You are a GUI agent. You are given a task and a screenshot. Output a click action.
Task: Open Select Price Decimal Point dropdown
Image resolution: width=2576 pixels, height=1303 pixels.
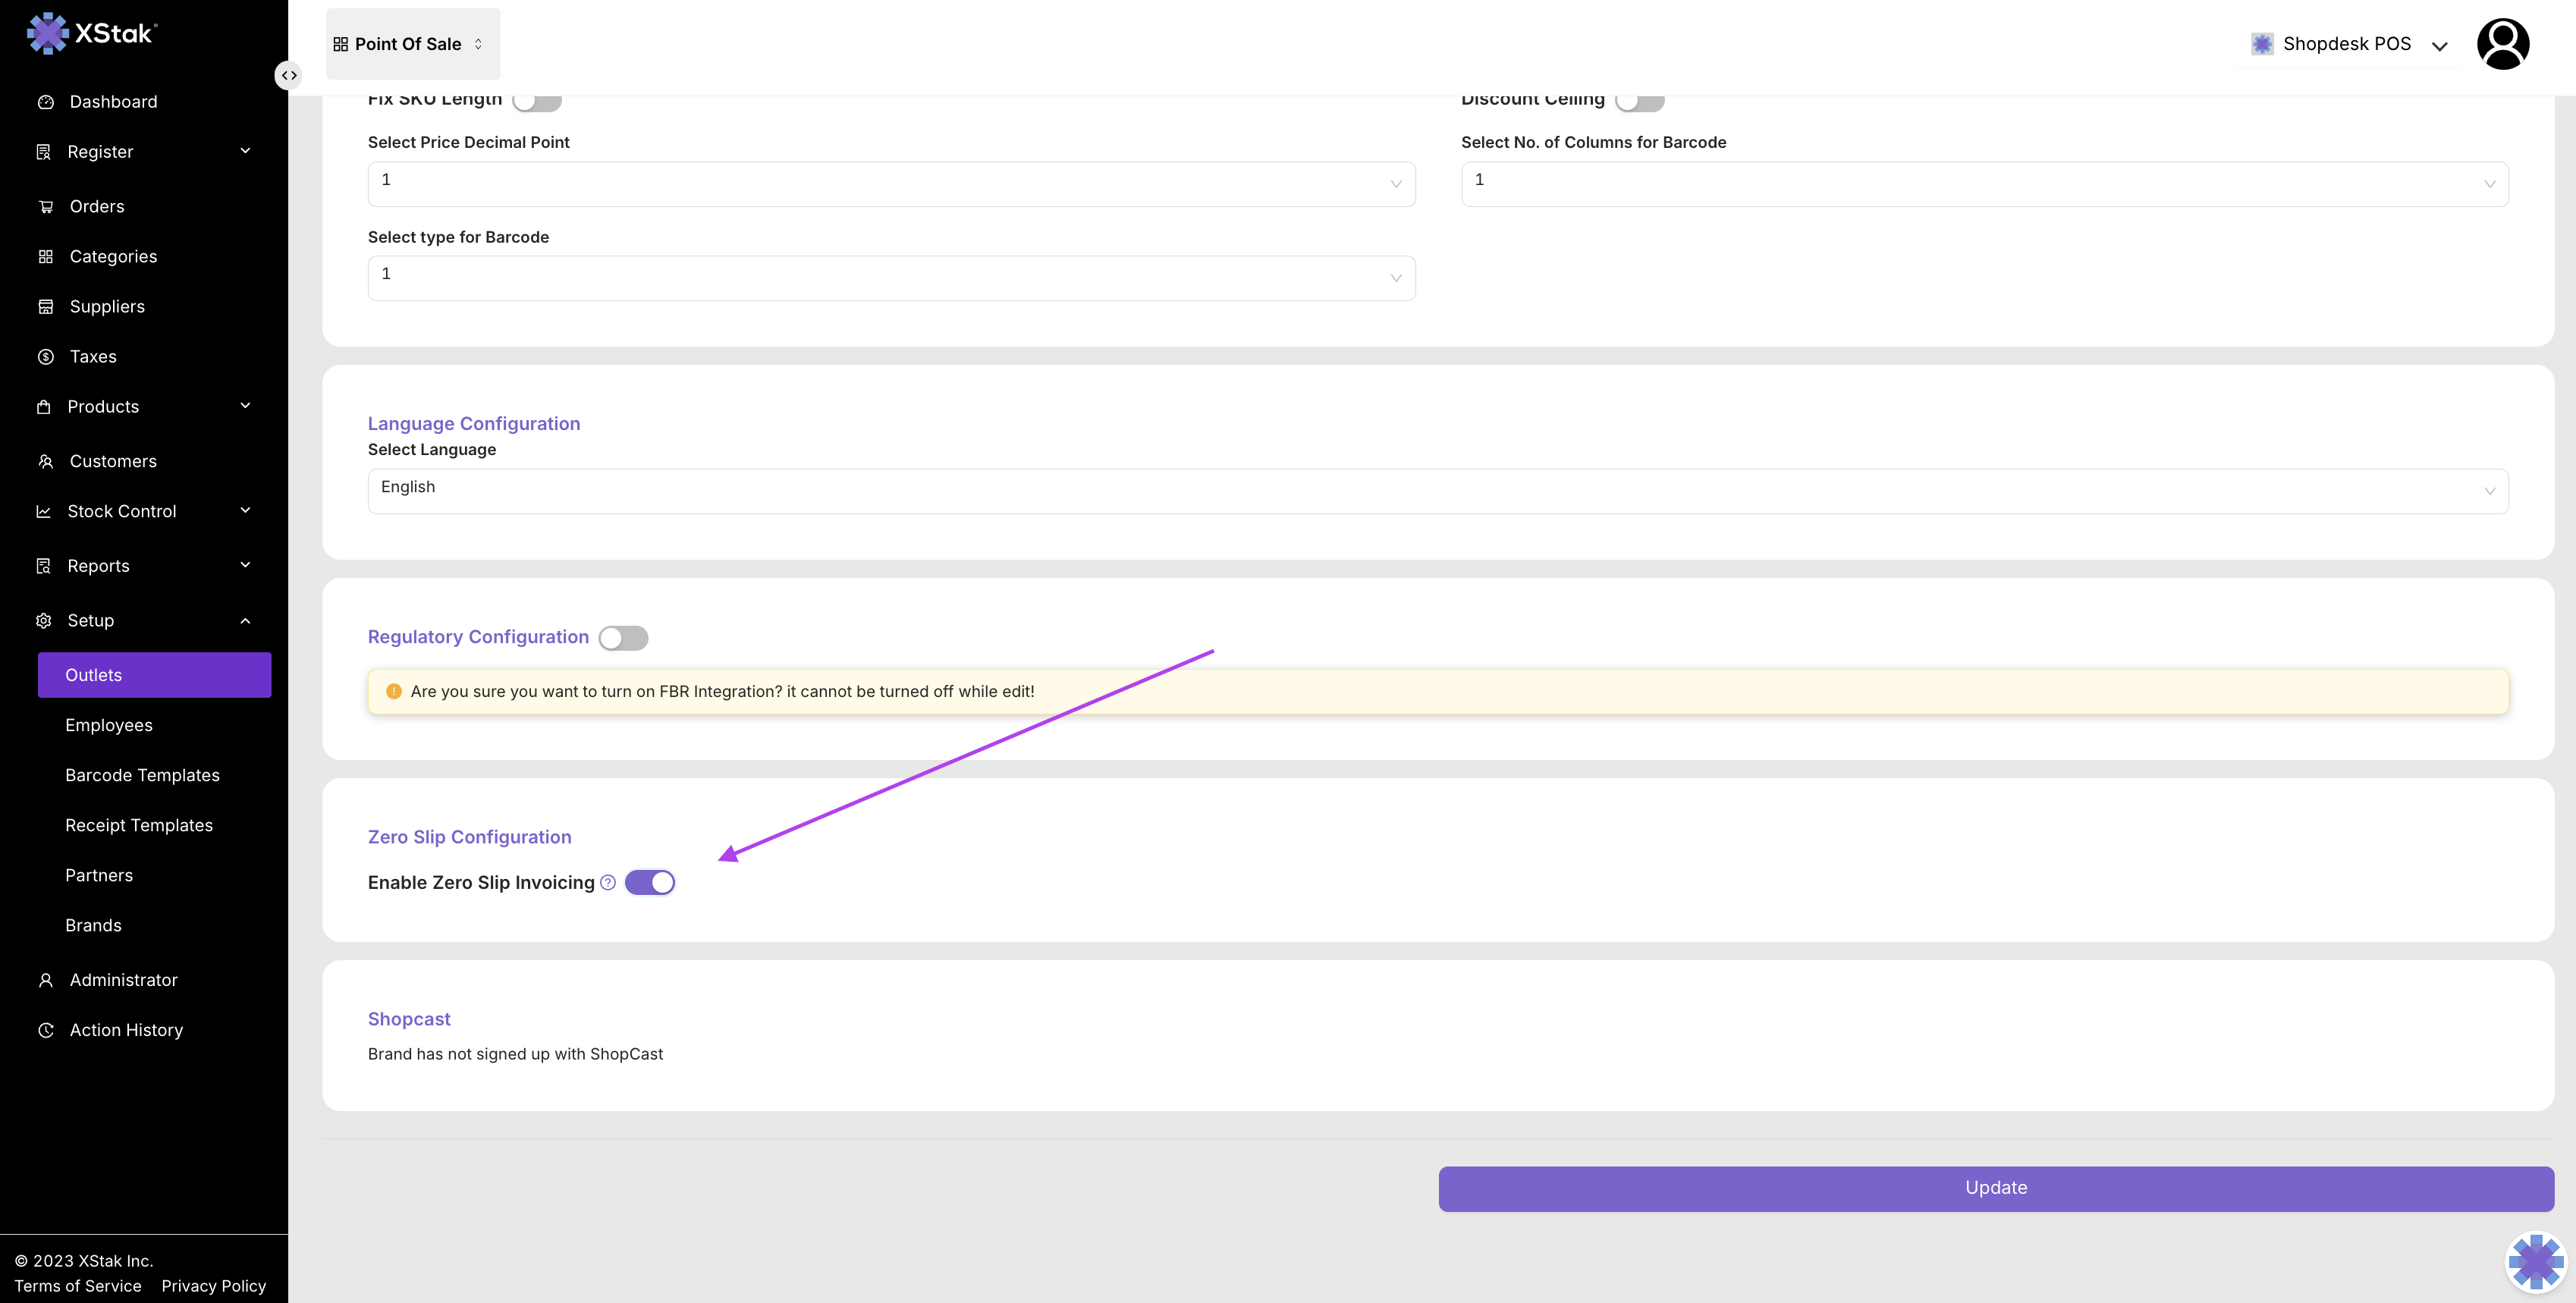[x=891, y=184]
